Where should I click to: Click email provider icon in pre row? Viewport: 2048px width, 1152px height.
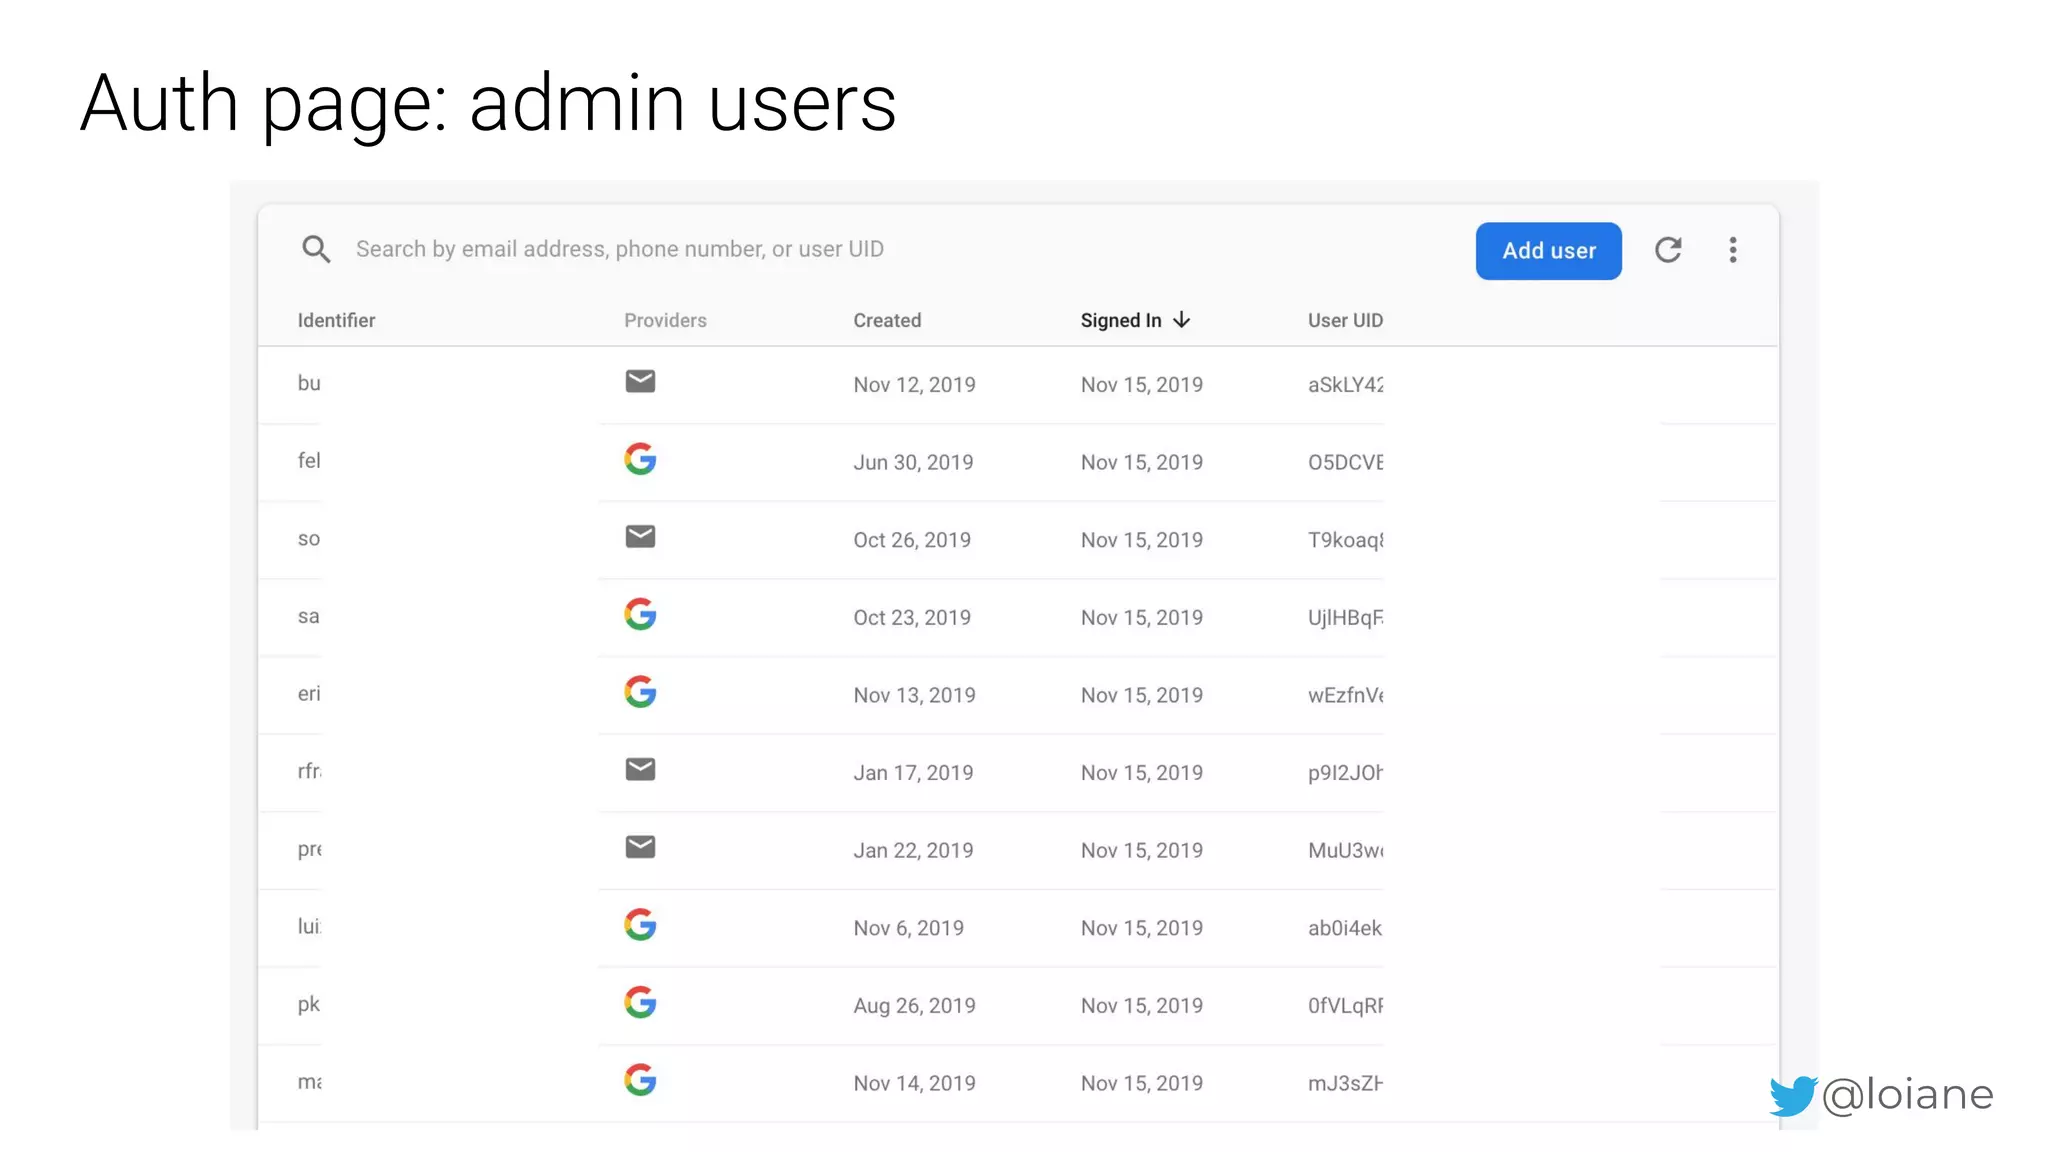tap(640, 847)
